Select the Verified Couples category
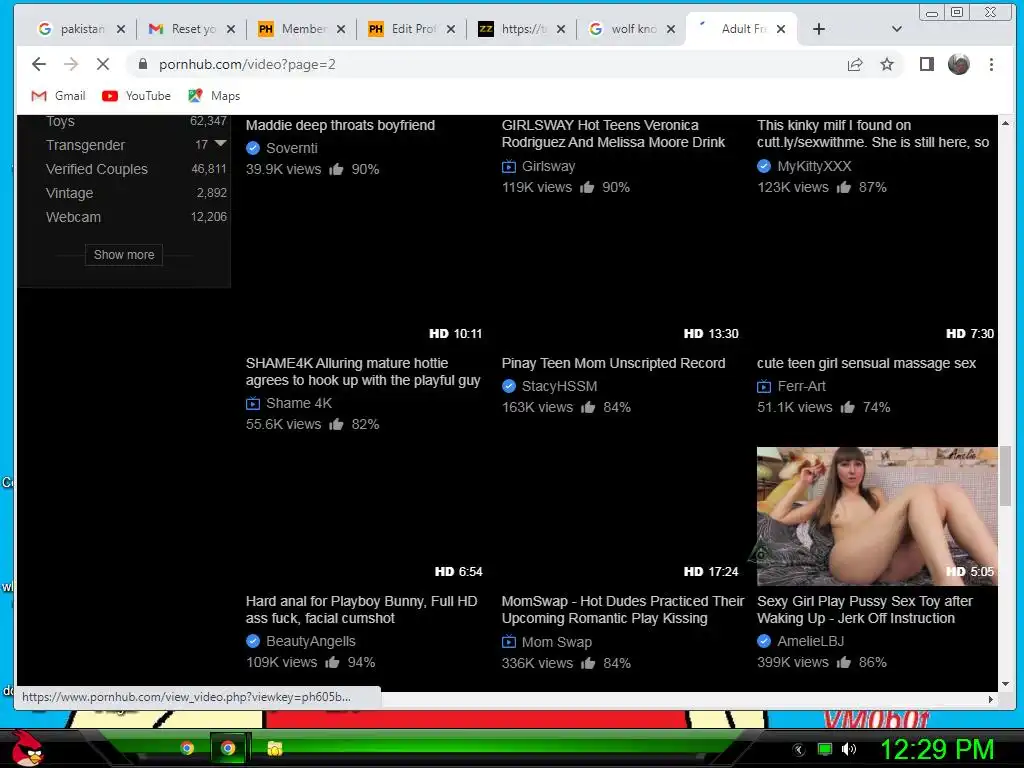The height and width of the screenshot is (768, 1024). 97,169
